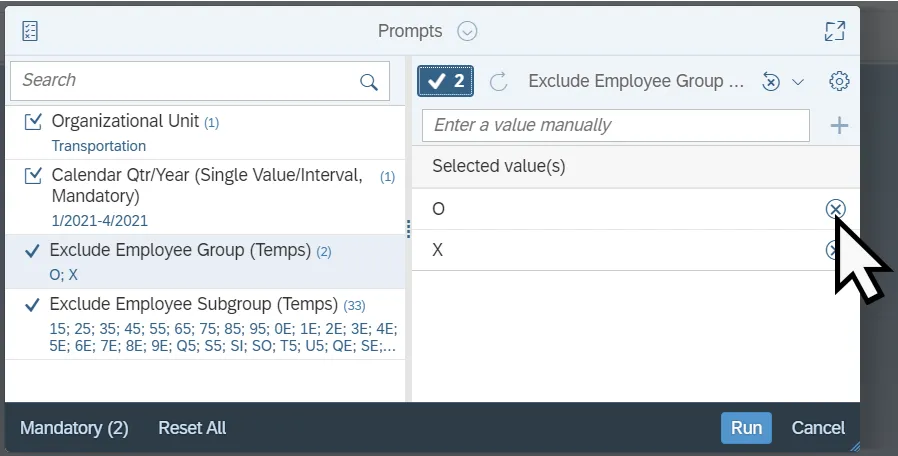Select the Organizational Unit prompt
This screenshot has height=456, width=898.
[125, 121]
